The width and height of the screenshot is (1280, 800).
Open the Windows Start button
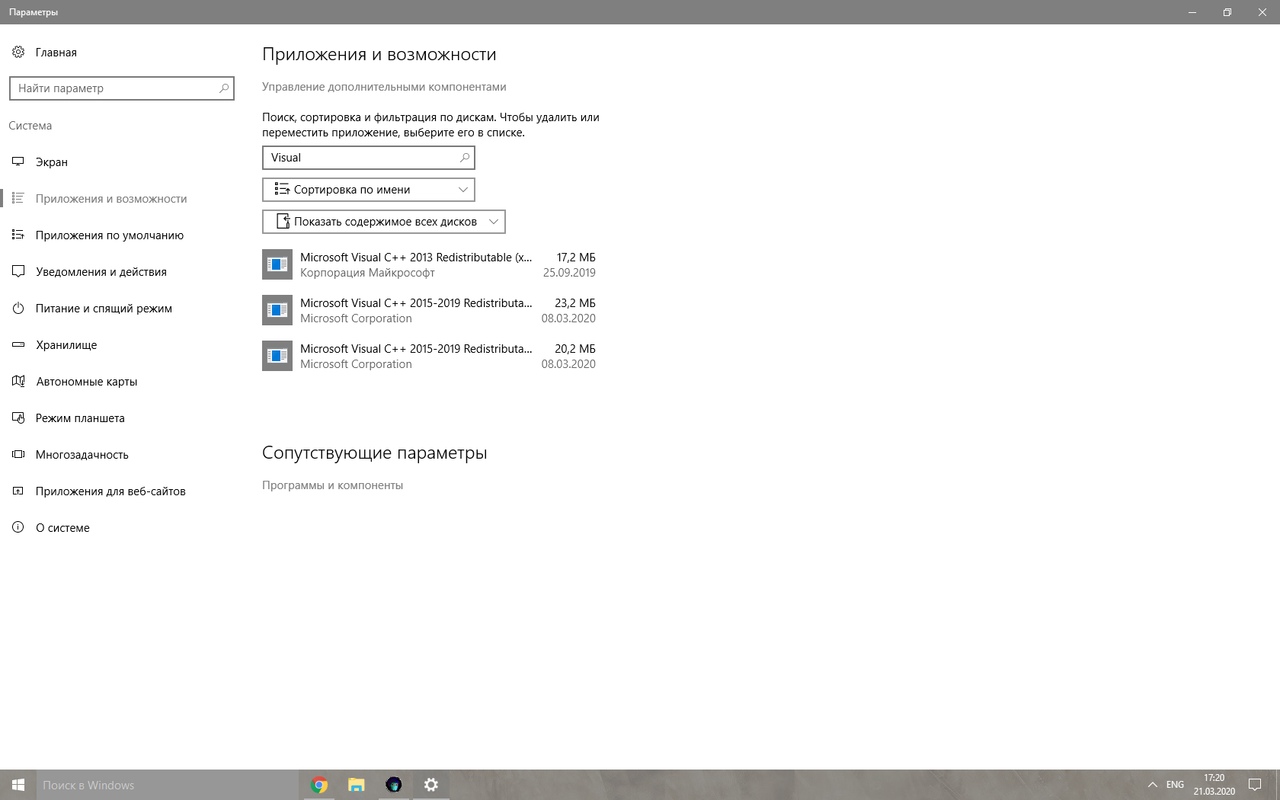pos(18,785)
